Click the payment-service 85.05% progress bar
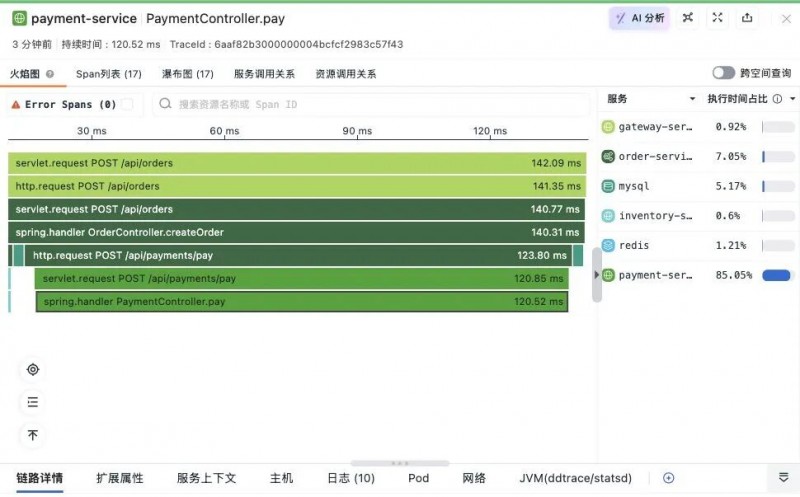 coord(778,276)
